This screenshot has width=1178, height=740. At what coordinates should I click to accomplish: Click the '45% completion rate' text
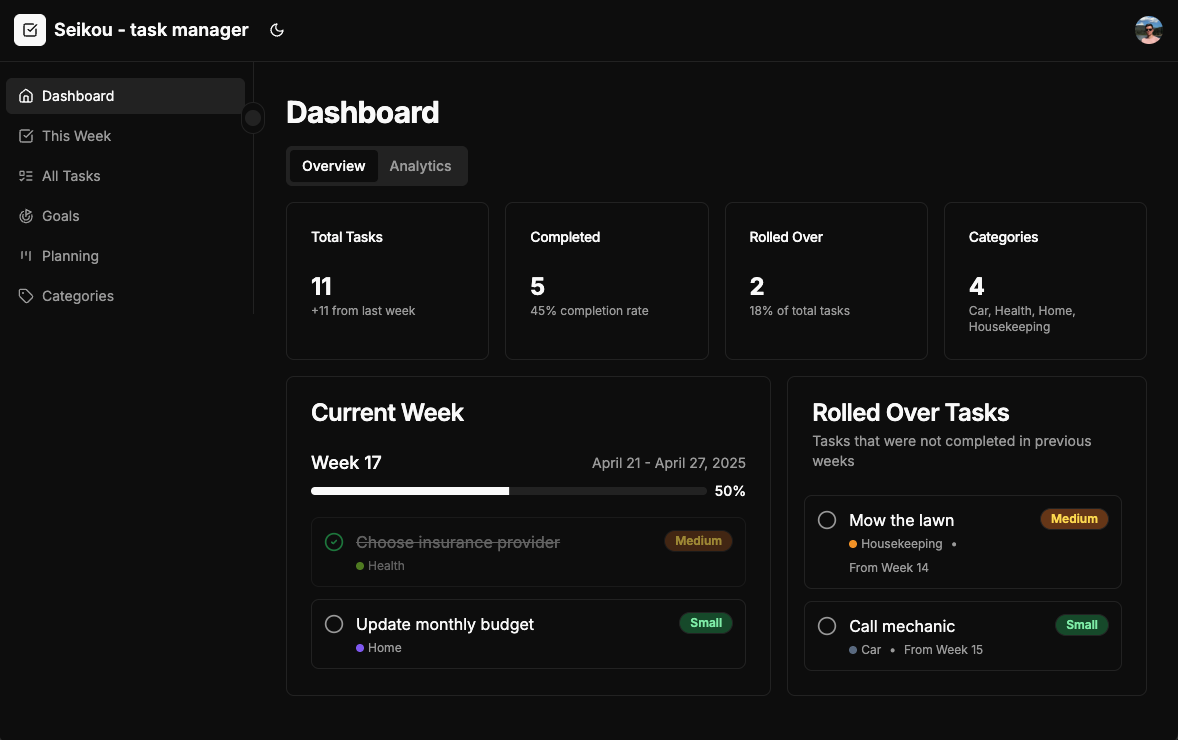(x=589, y=311)
